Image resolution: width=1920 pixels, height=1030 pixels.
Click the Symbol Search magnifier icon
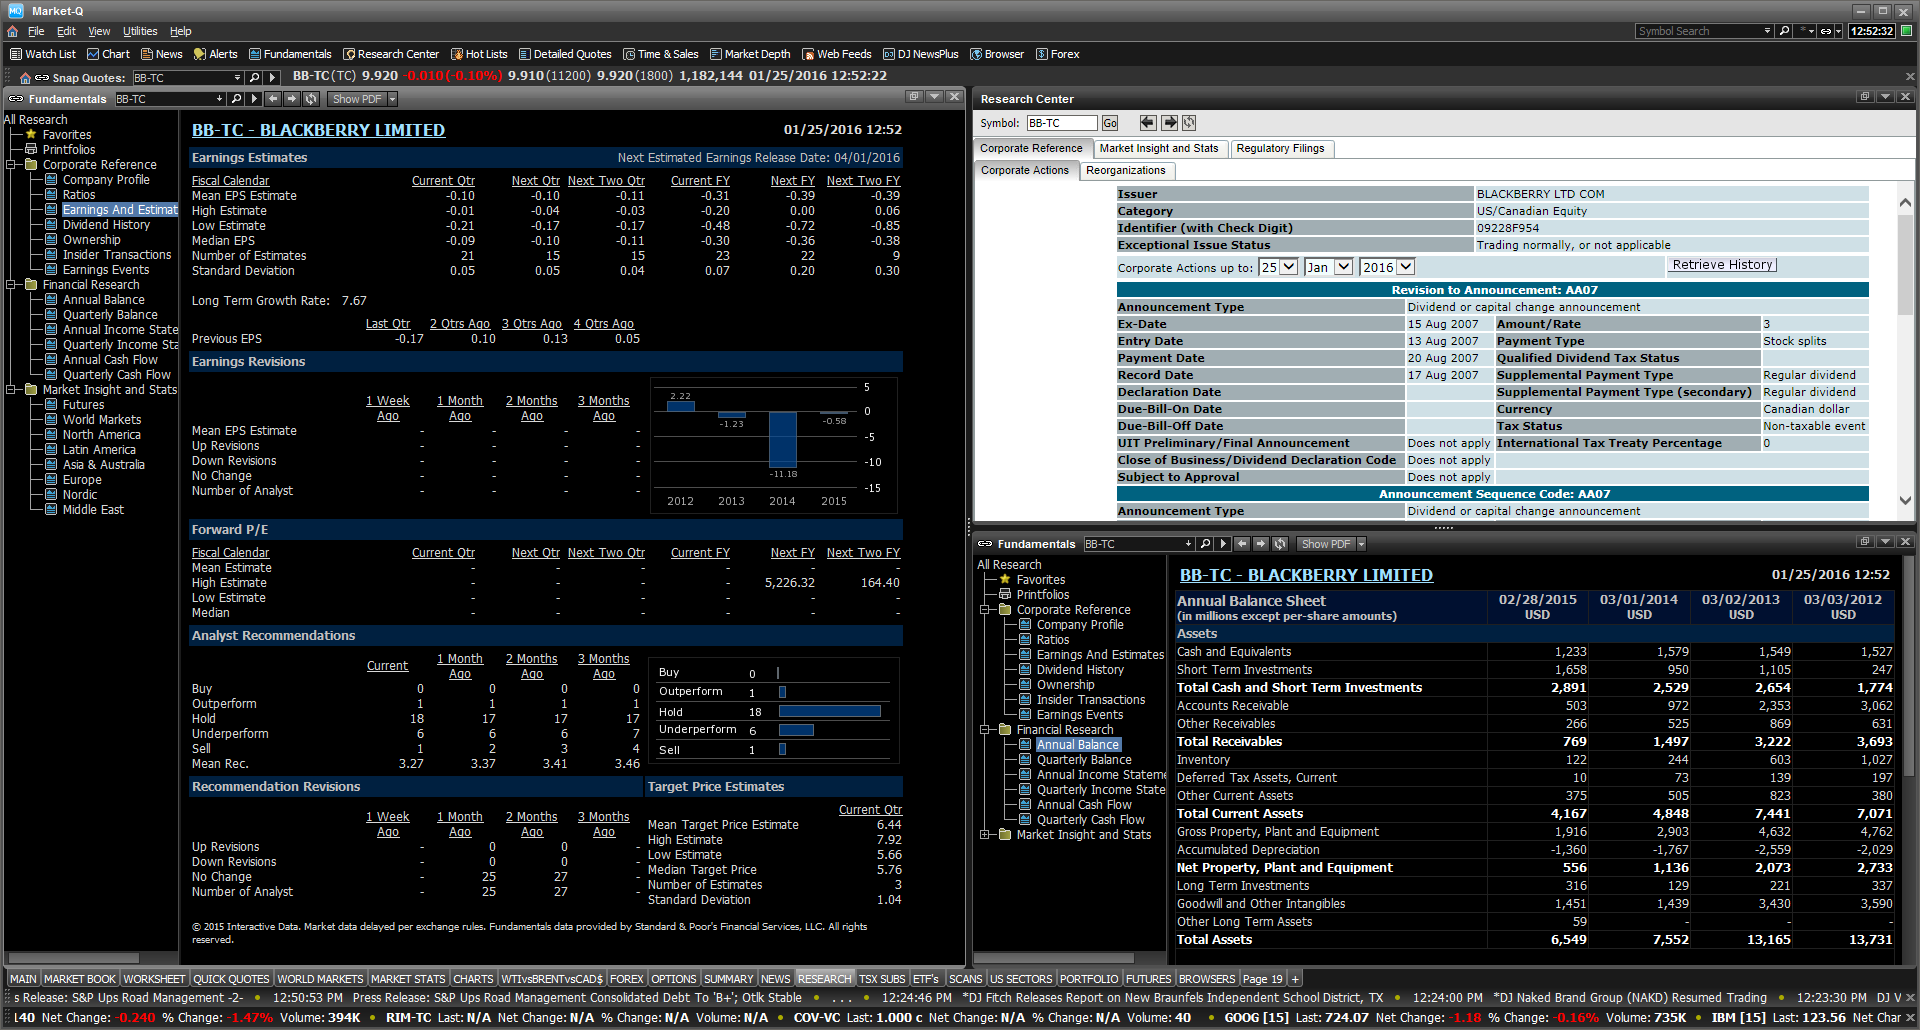pyautogui.click(x=1785, y=31)
